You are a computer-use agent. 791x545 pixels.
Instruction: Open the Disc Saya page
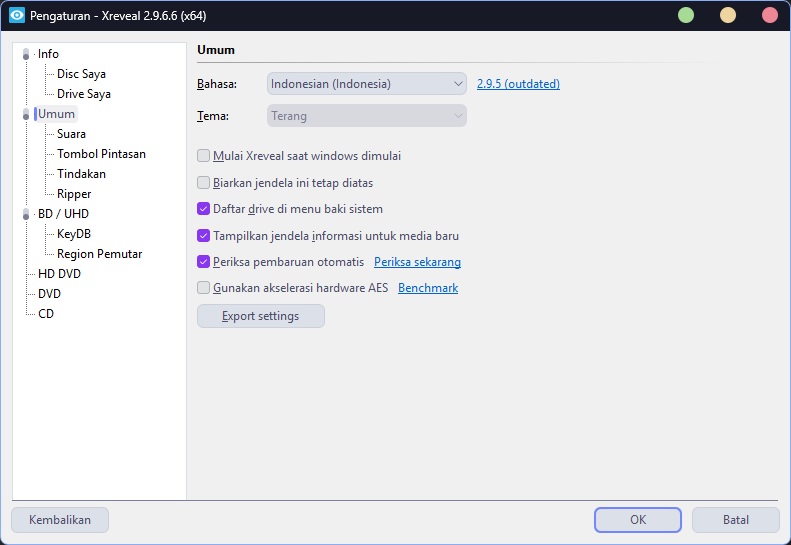(x=81, y=74)
